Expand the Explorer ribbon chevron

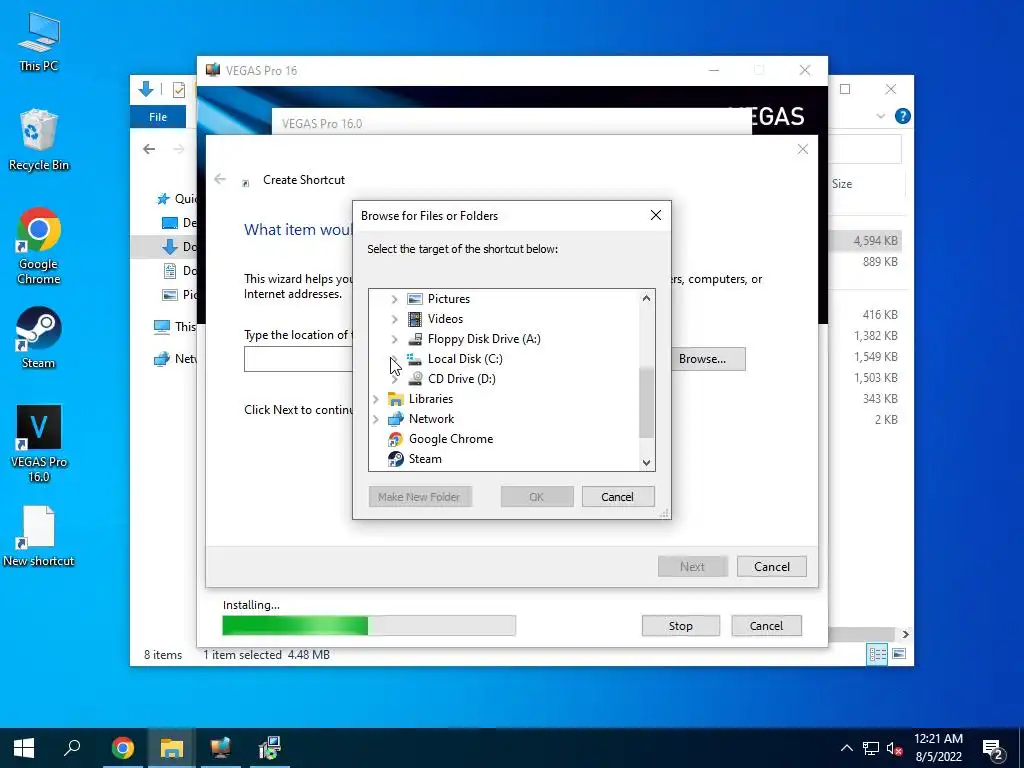[880, 116]
